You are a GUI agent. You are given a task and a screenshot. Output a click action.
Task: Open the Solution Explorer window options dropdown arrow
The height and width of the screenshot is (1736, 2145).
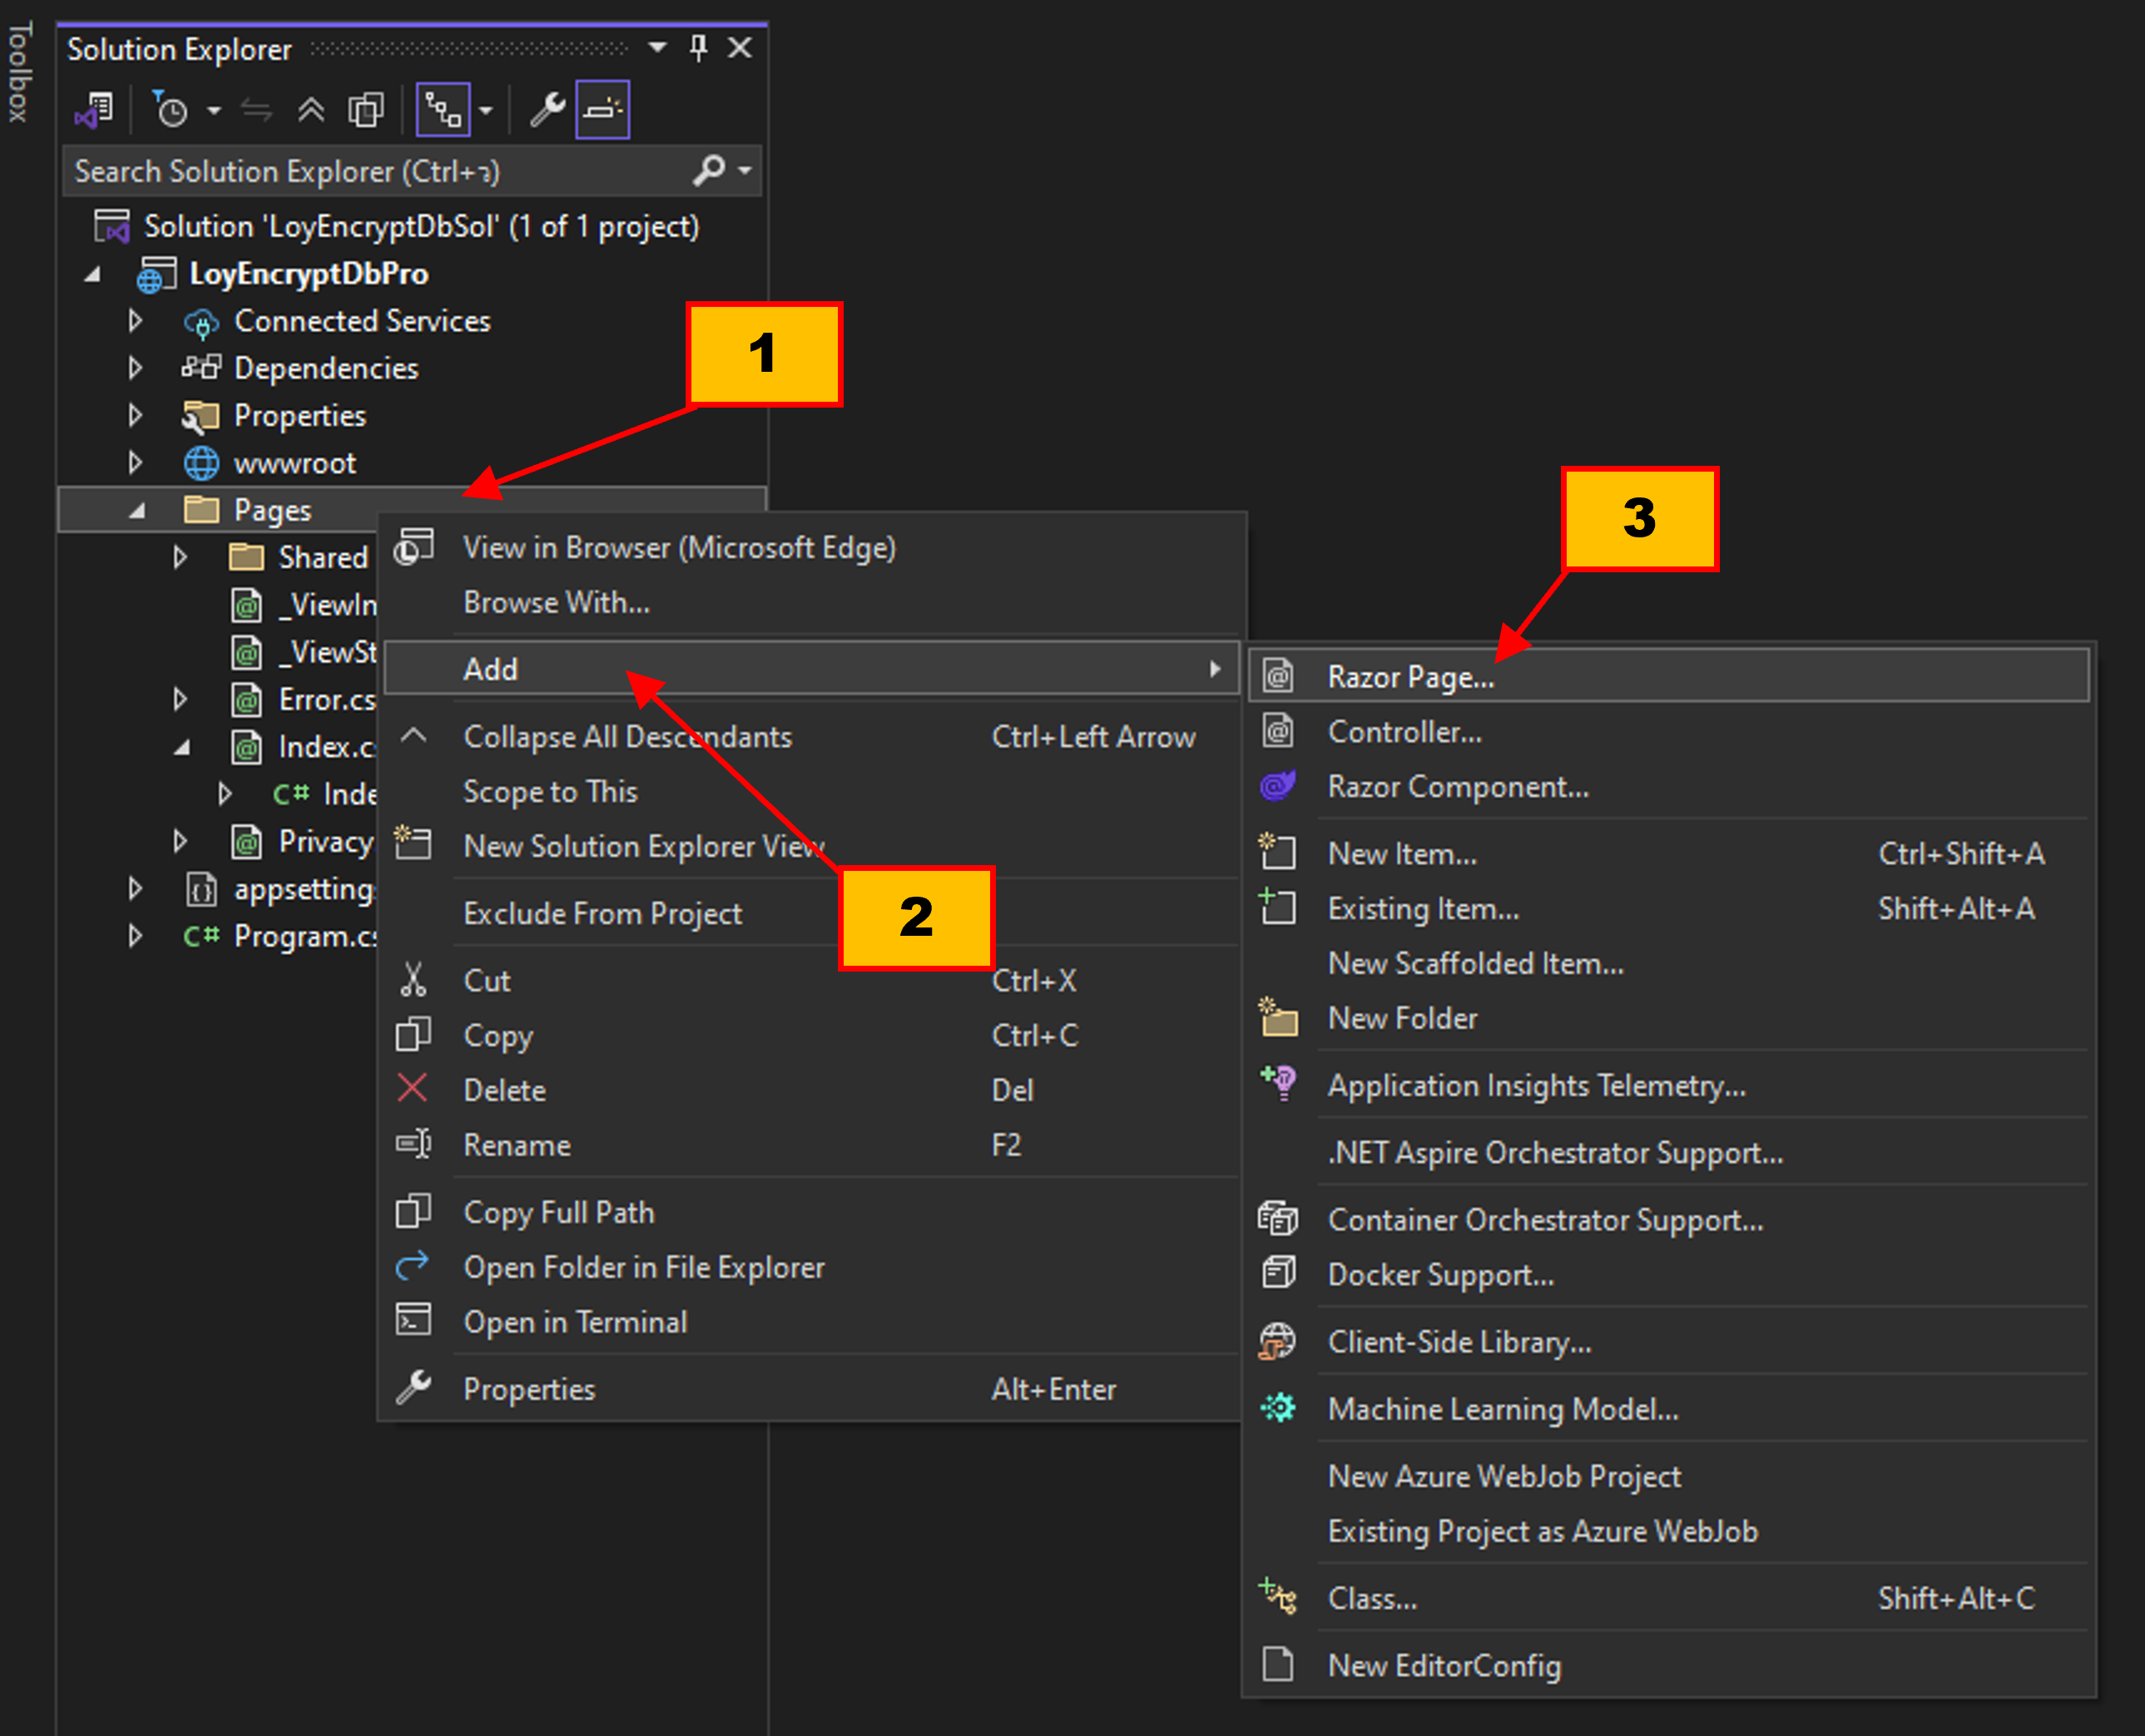click(657, 47)
